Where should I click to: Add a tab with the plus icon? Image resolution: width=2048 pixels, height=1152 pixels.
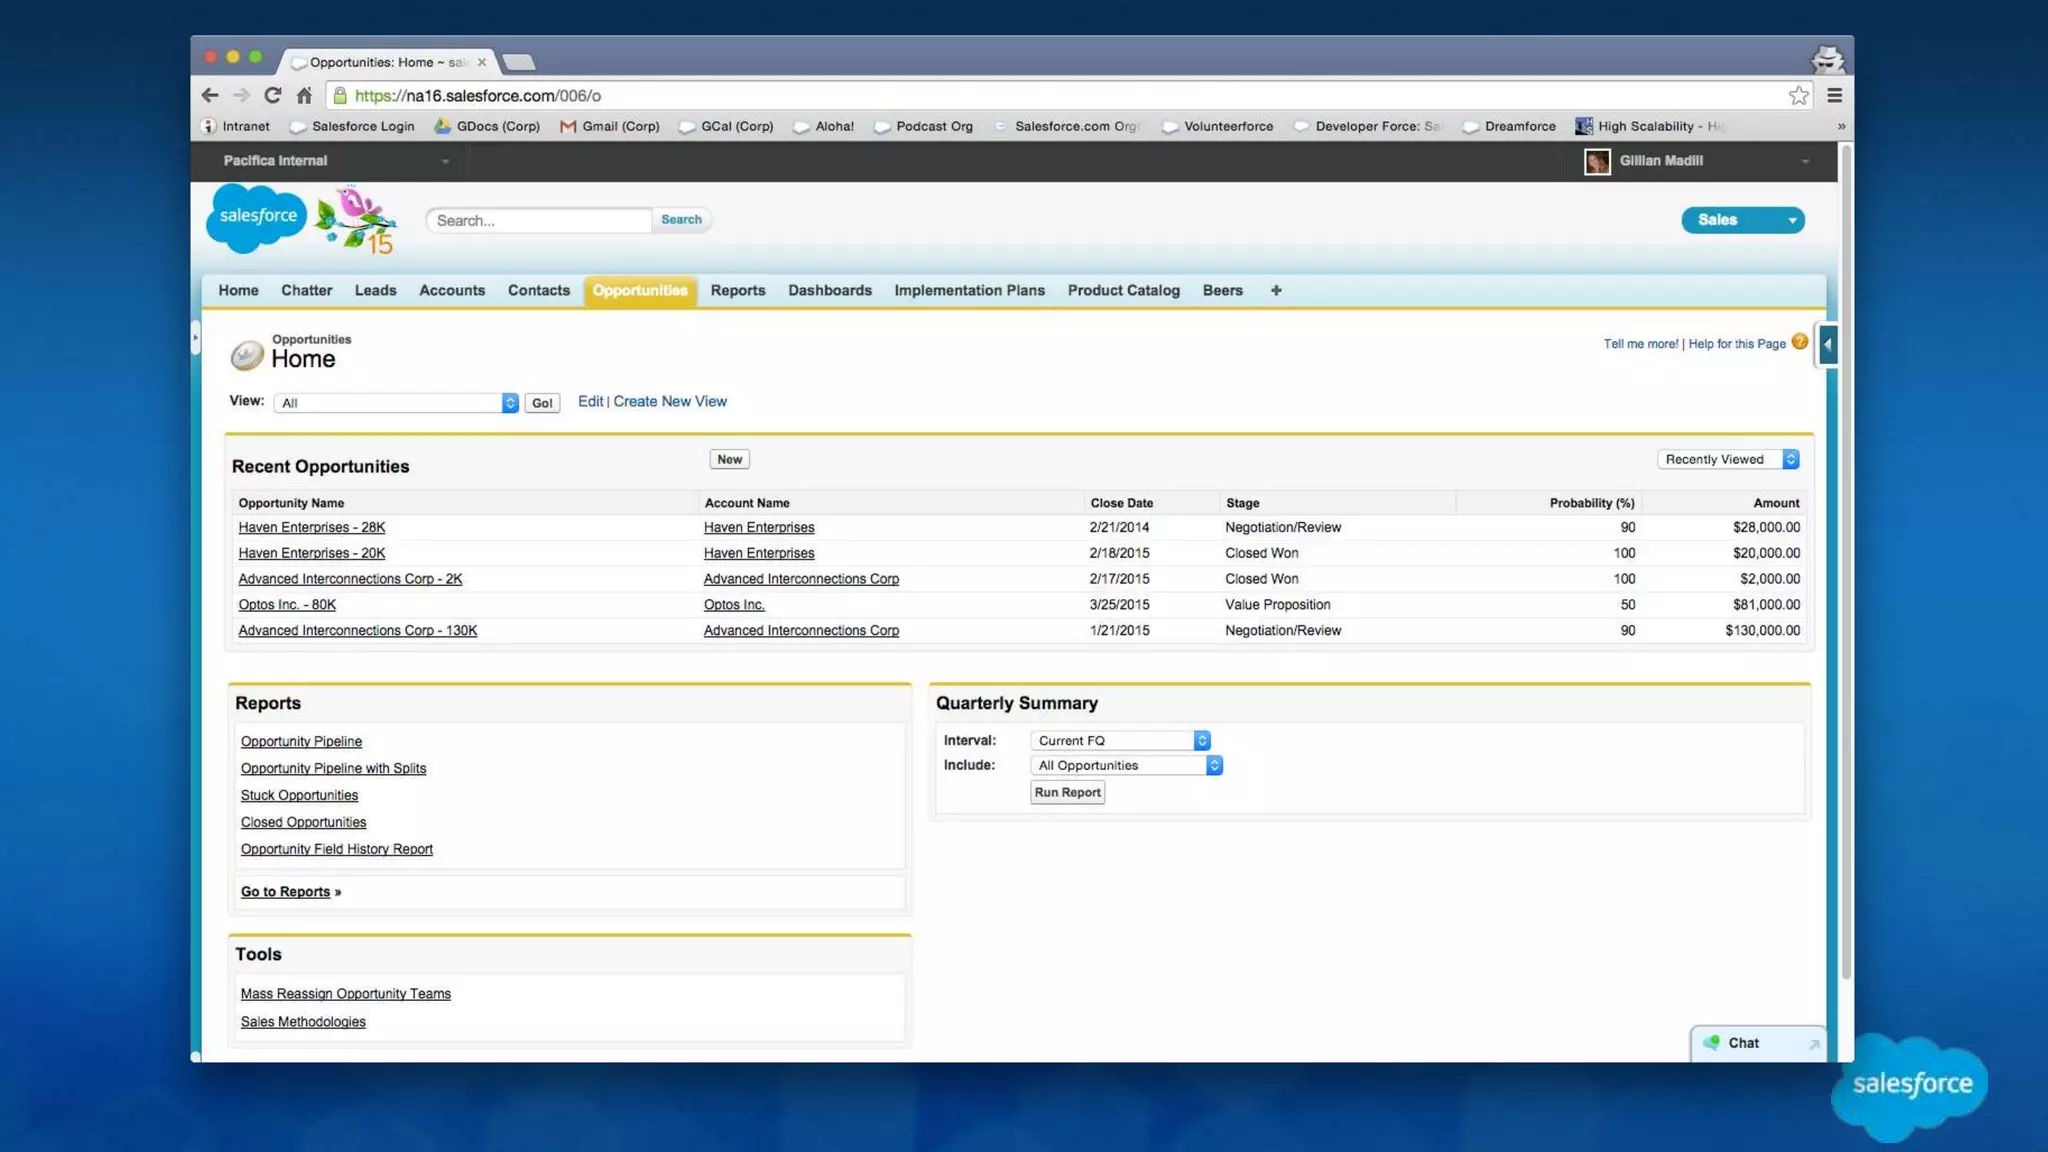coord(1275,290)
